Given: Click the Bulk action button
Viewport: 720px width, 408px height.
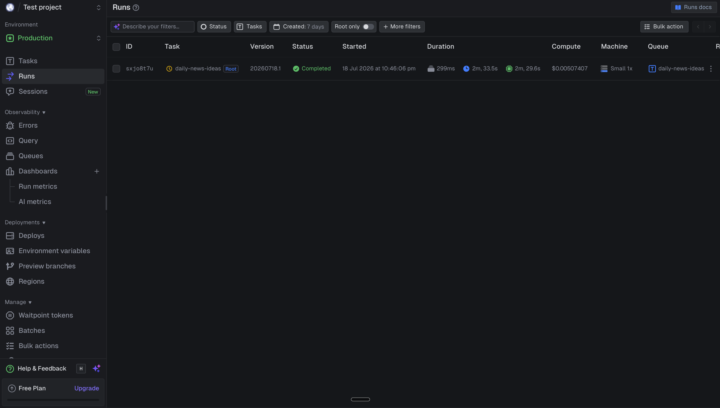Looking at the screenshot, I should point(664,27).
